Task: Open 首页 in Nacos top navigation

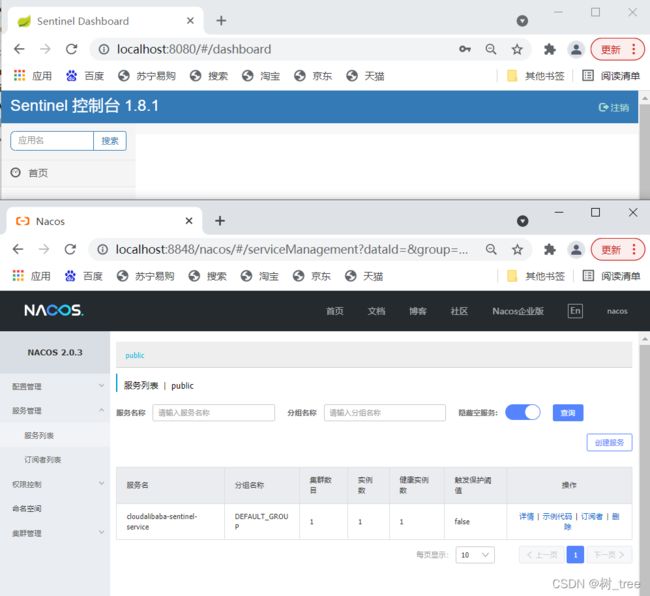Action: pyautogui.click(x=335, y=311)
